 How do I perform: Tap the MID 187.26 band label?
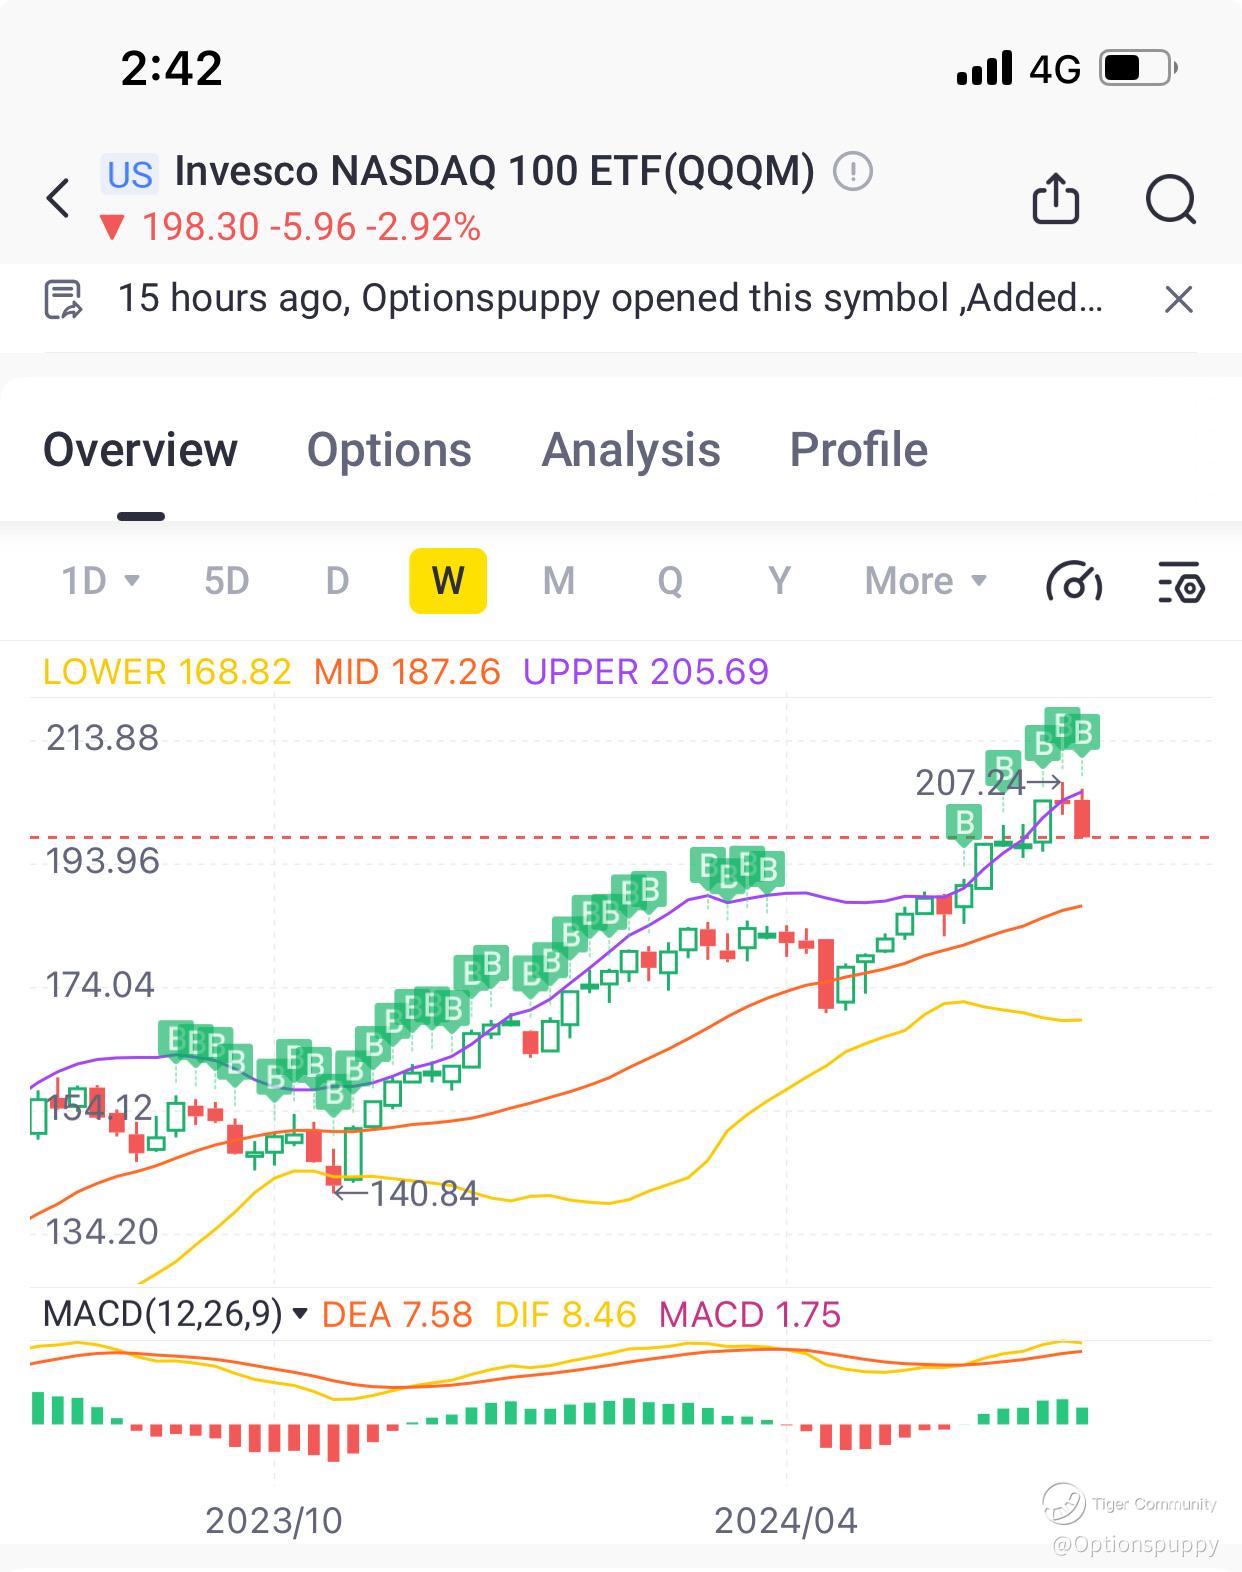click(407, 672)
